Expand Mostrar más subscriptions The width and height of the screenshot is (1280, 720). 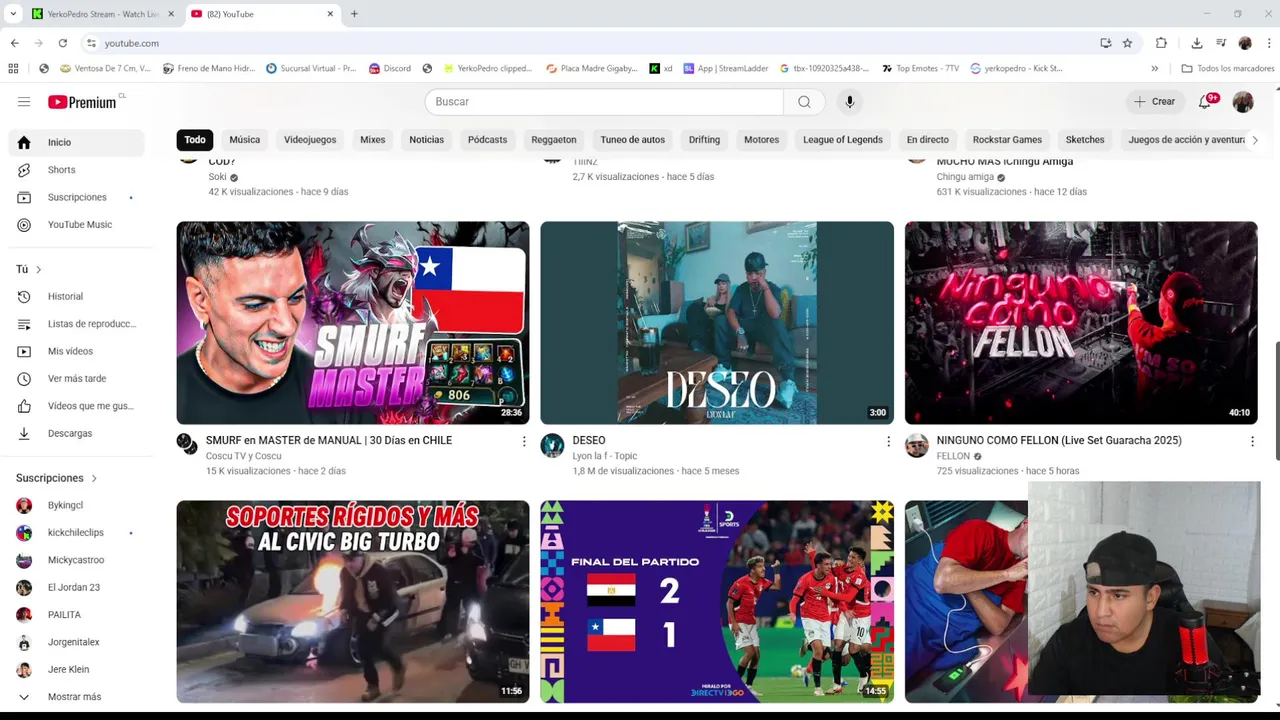[x=76, y=697]
